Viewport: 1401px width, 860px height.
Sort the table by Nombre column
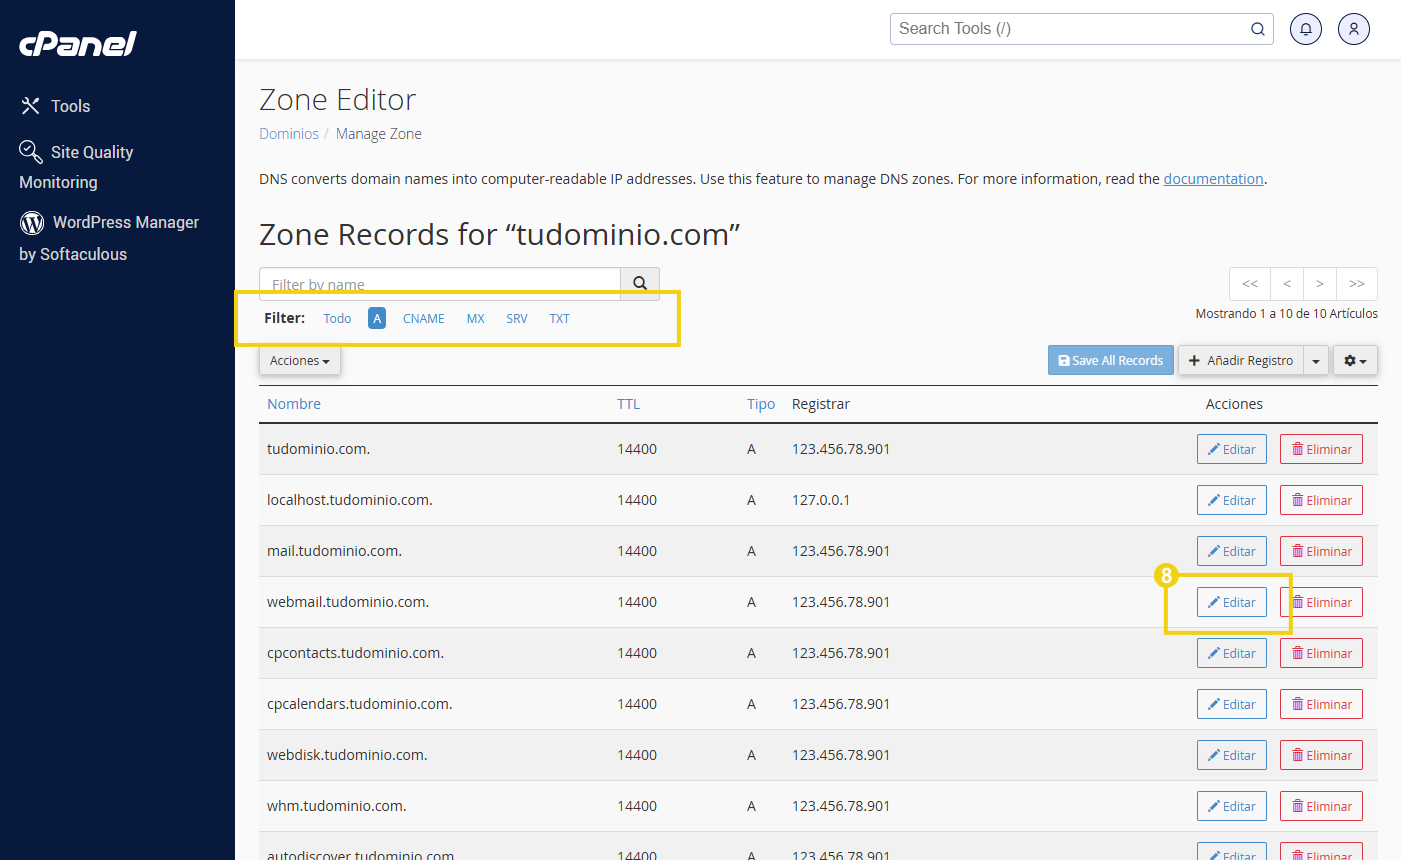pyautogui.click(x=294, y=404)
